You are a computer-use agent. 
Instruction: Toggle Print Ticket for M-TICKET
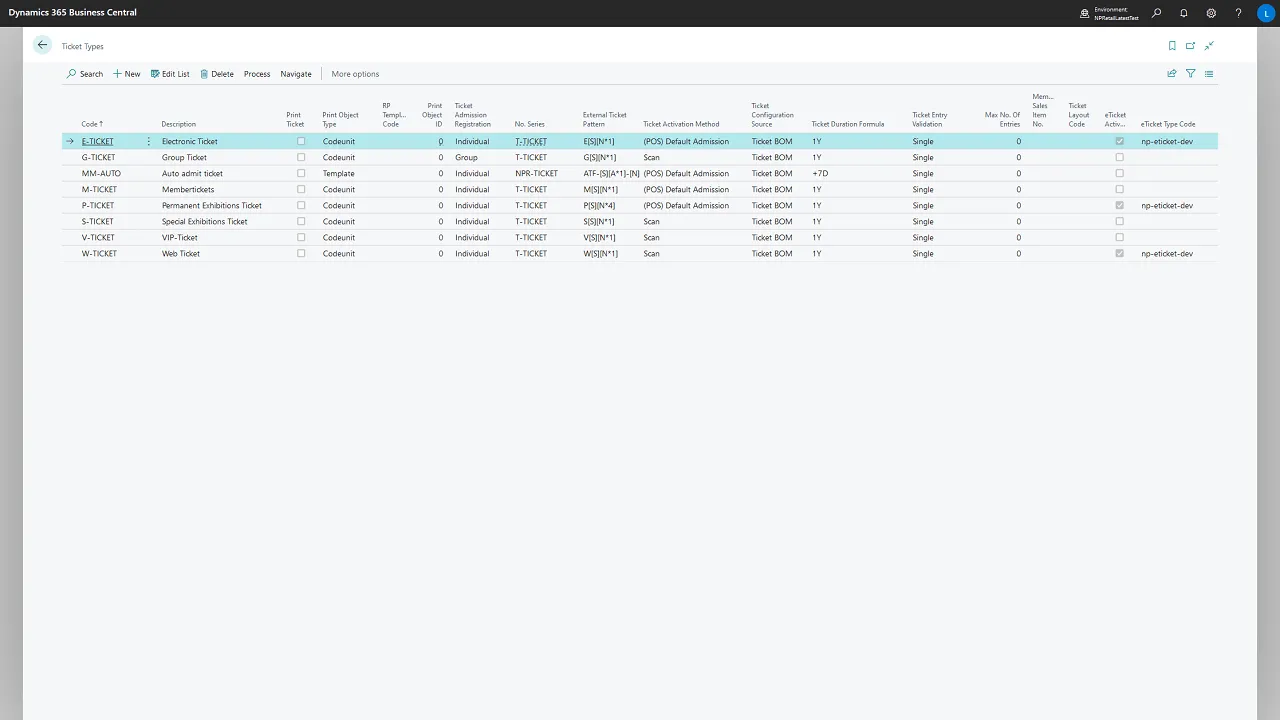(x=301, y=190)
